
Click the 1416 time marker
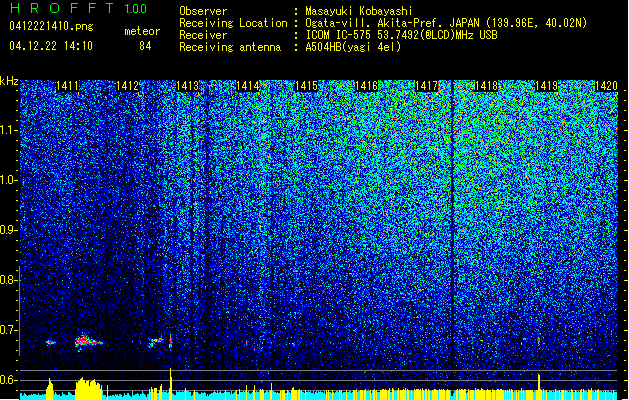[367, 86]
